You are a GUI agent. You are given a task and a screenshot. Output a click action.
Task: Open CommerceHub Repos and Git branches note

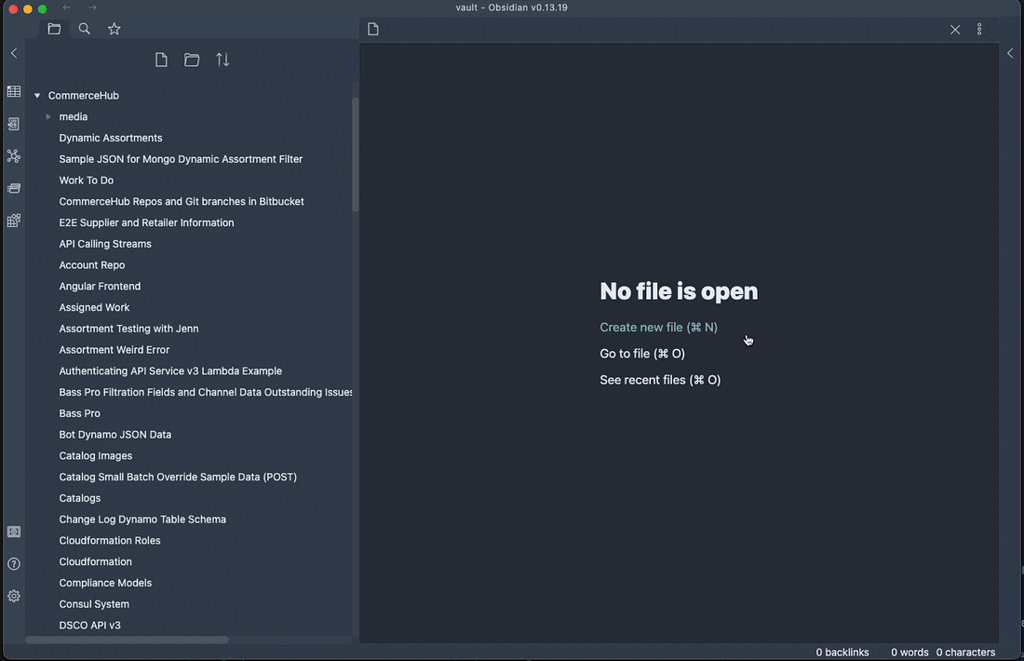tap(181, 201)
